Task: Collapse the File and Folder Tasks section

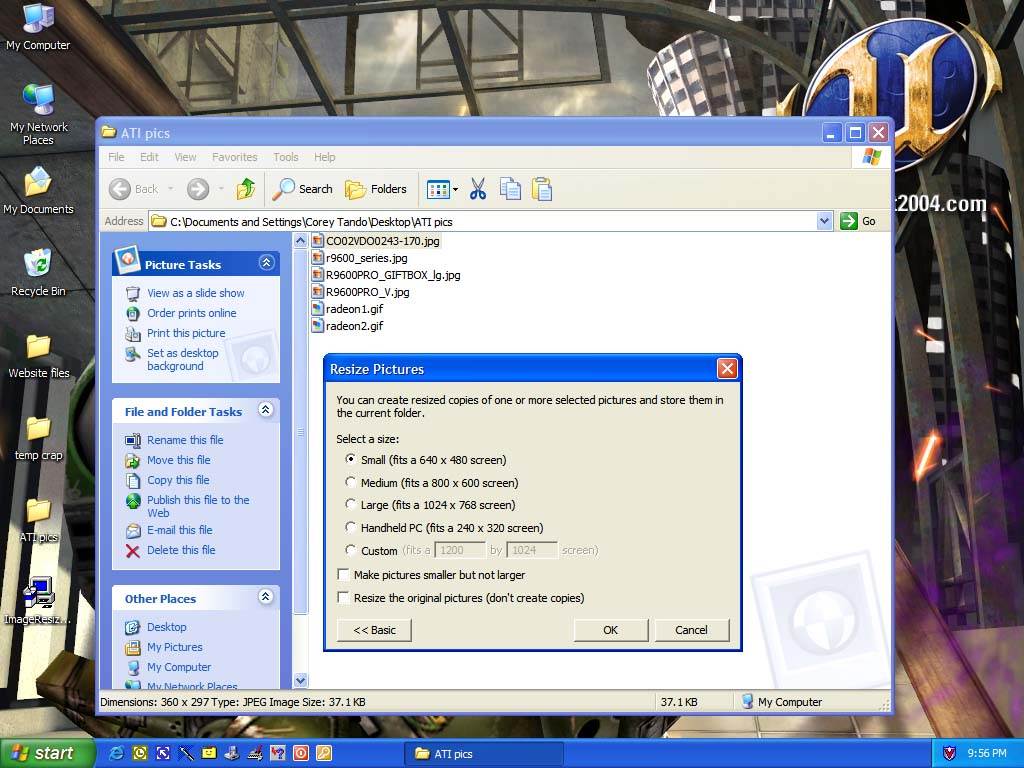Action: tap(266, 409)
